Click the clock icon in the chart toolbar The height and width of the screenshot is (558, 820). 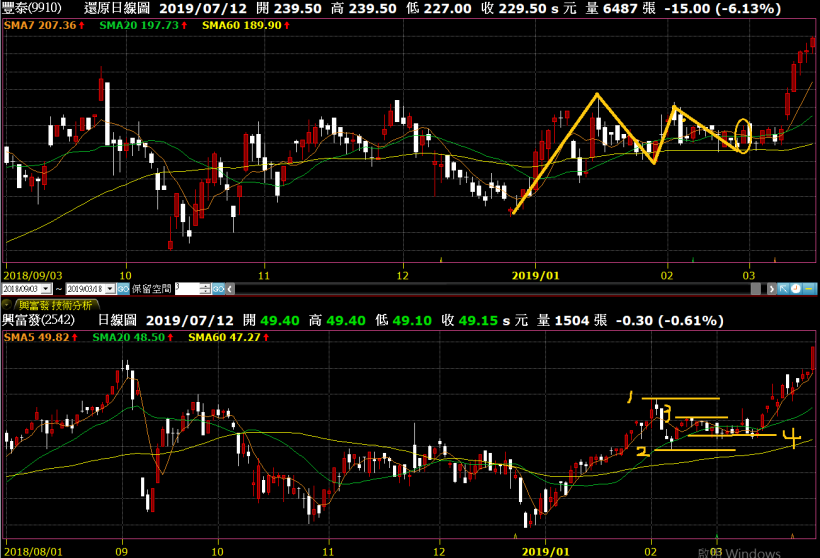(x=795, y=289)
